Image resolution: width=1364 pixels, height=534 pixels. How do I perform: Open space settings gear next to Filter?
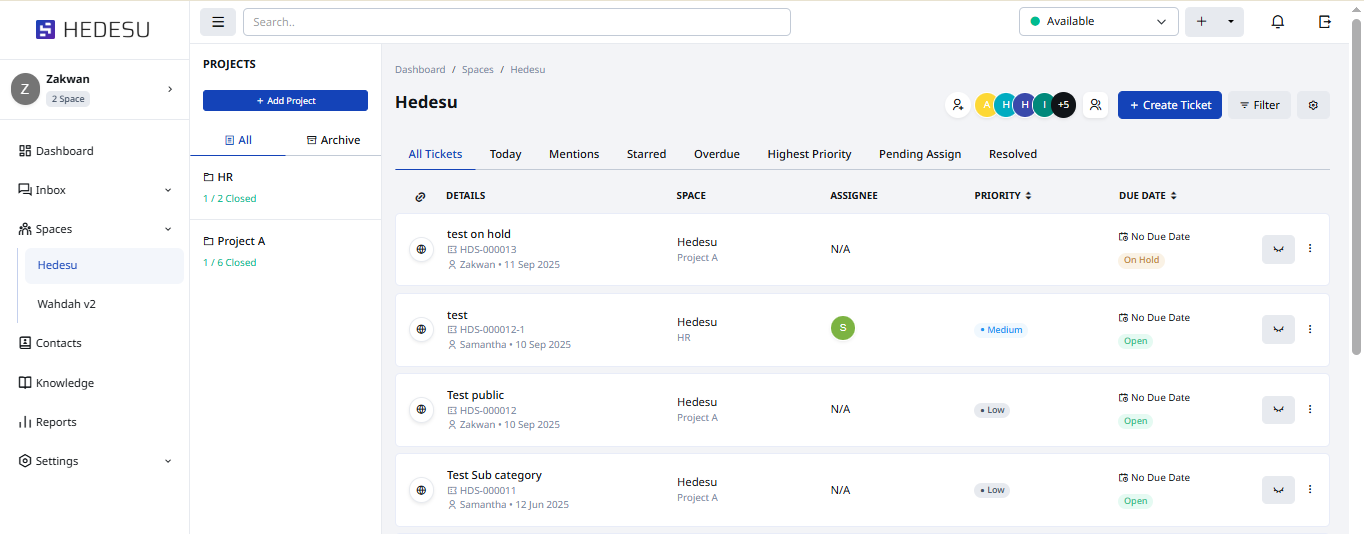pos(1313,105)
